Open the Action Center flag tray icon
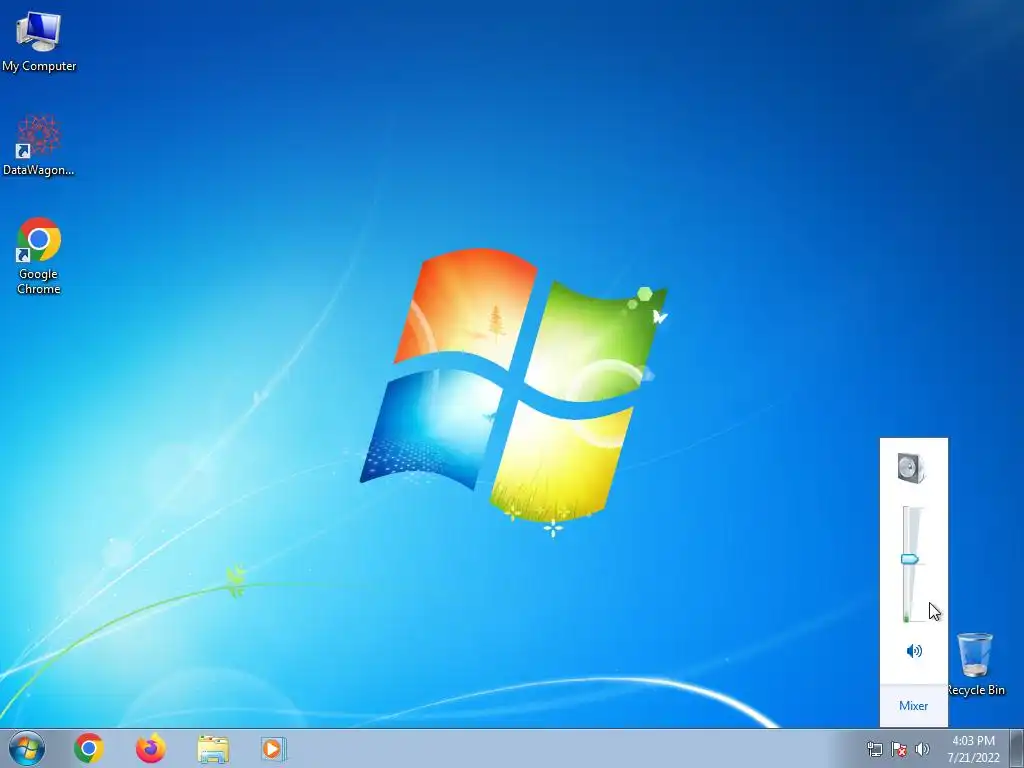This screenshot has height=768, width=1024. click(x=899, y=749)
